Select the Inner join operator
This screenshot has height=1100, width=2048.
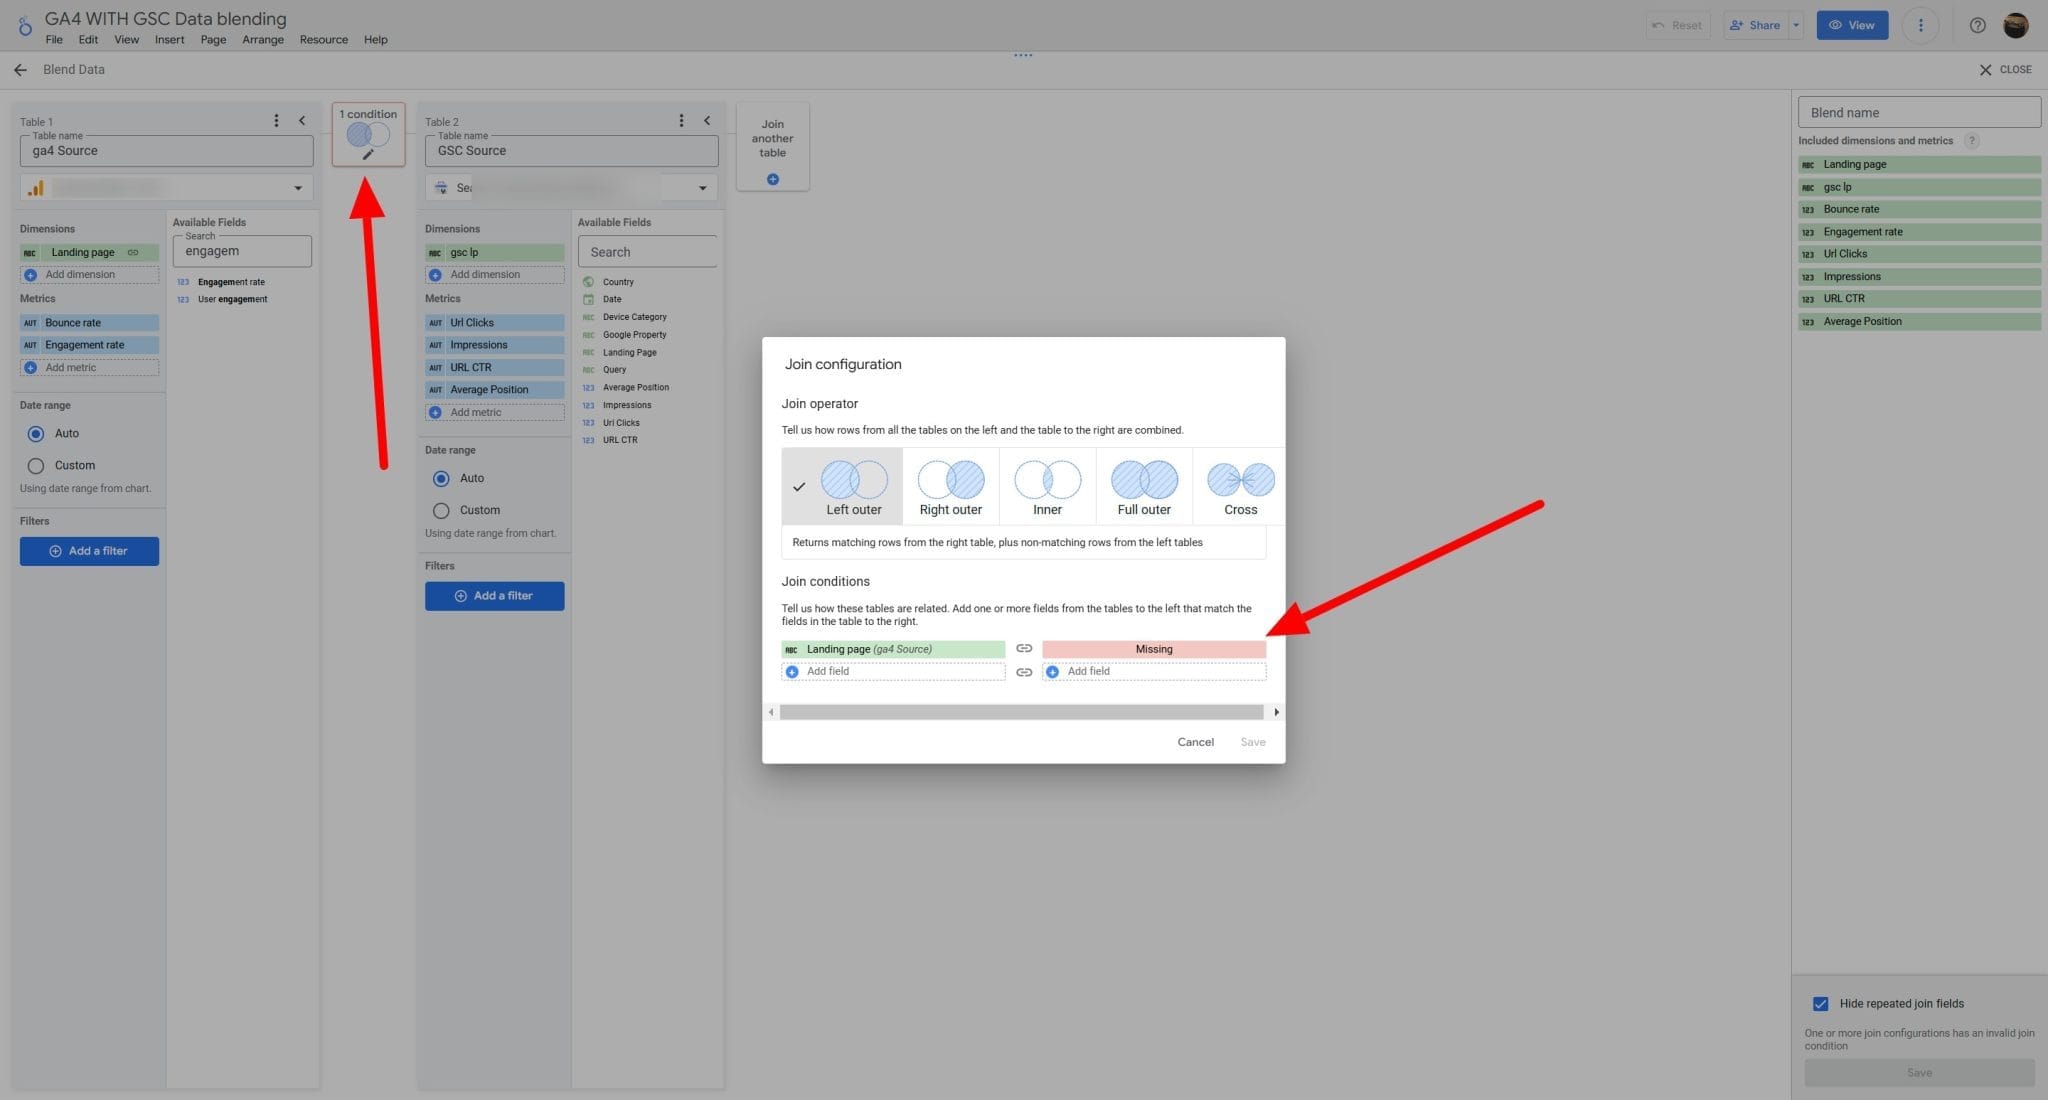[x=1046, y=485]
